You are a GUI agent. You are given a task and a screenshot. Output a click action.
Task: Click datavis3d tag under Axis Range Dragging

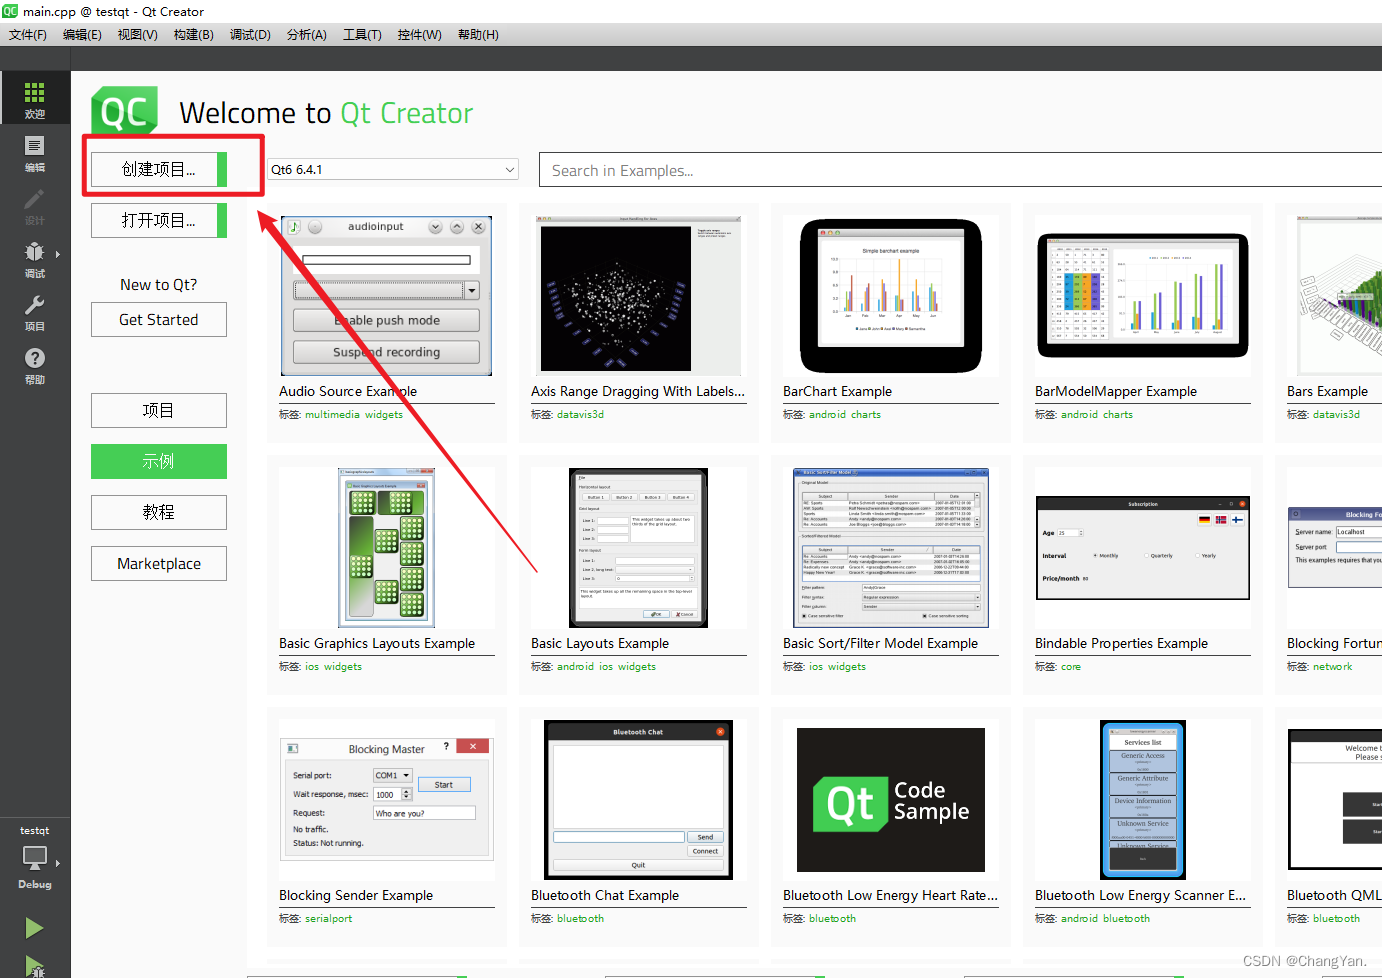point(580,414)
